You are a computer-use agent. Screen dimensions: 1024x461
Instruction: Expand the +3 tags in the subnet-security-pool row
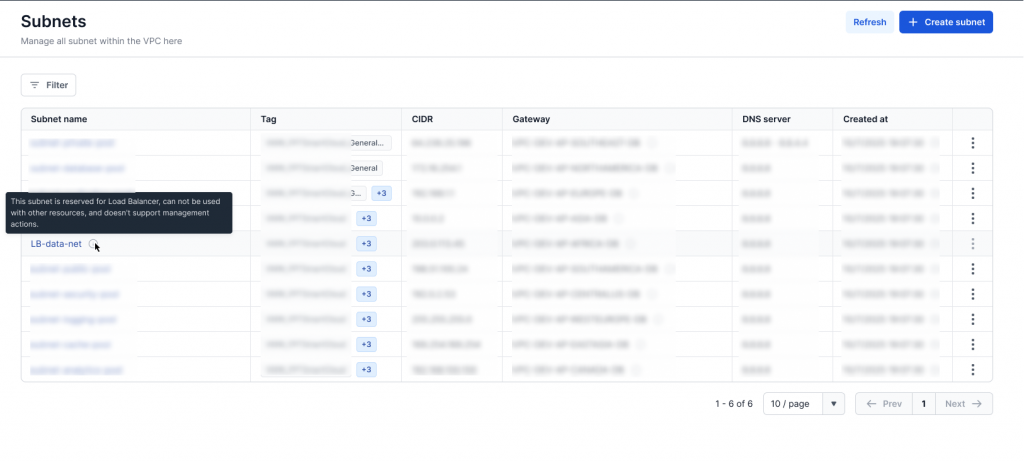[366, 294]
